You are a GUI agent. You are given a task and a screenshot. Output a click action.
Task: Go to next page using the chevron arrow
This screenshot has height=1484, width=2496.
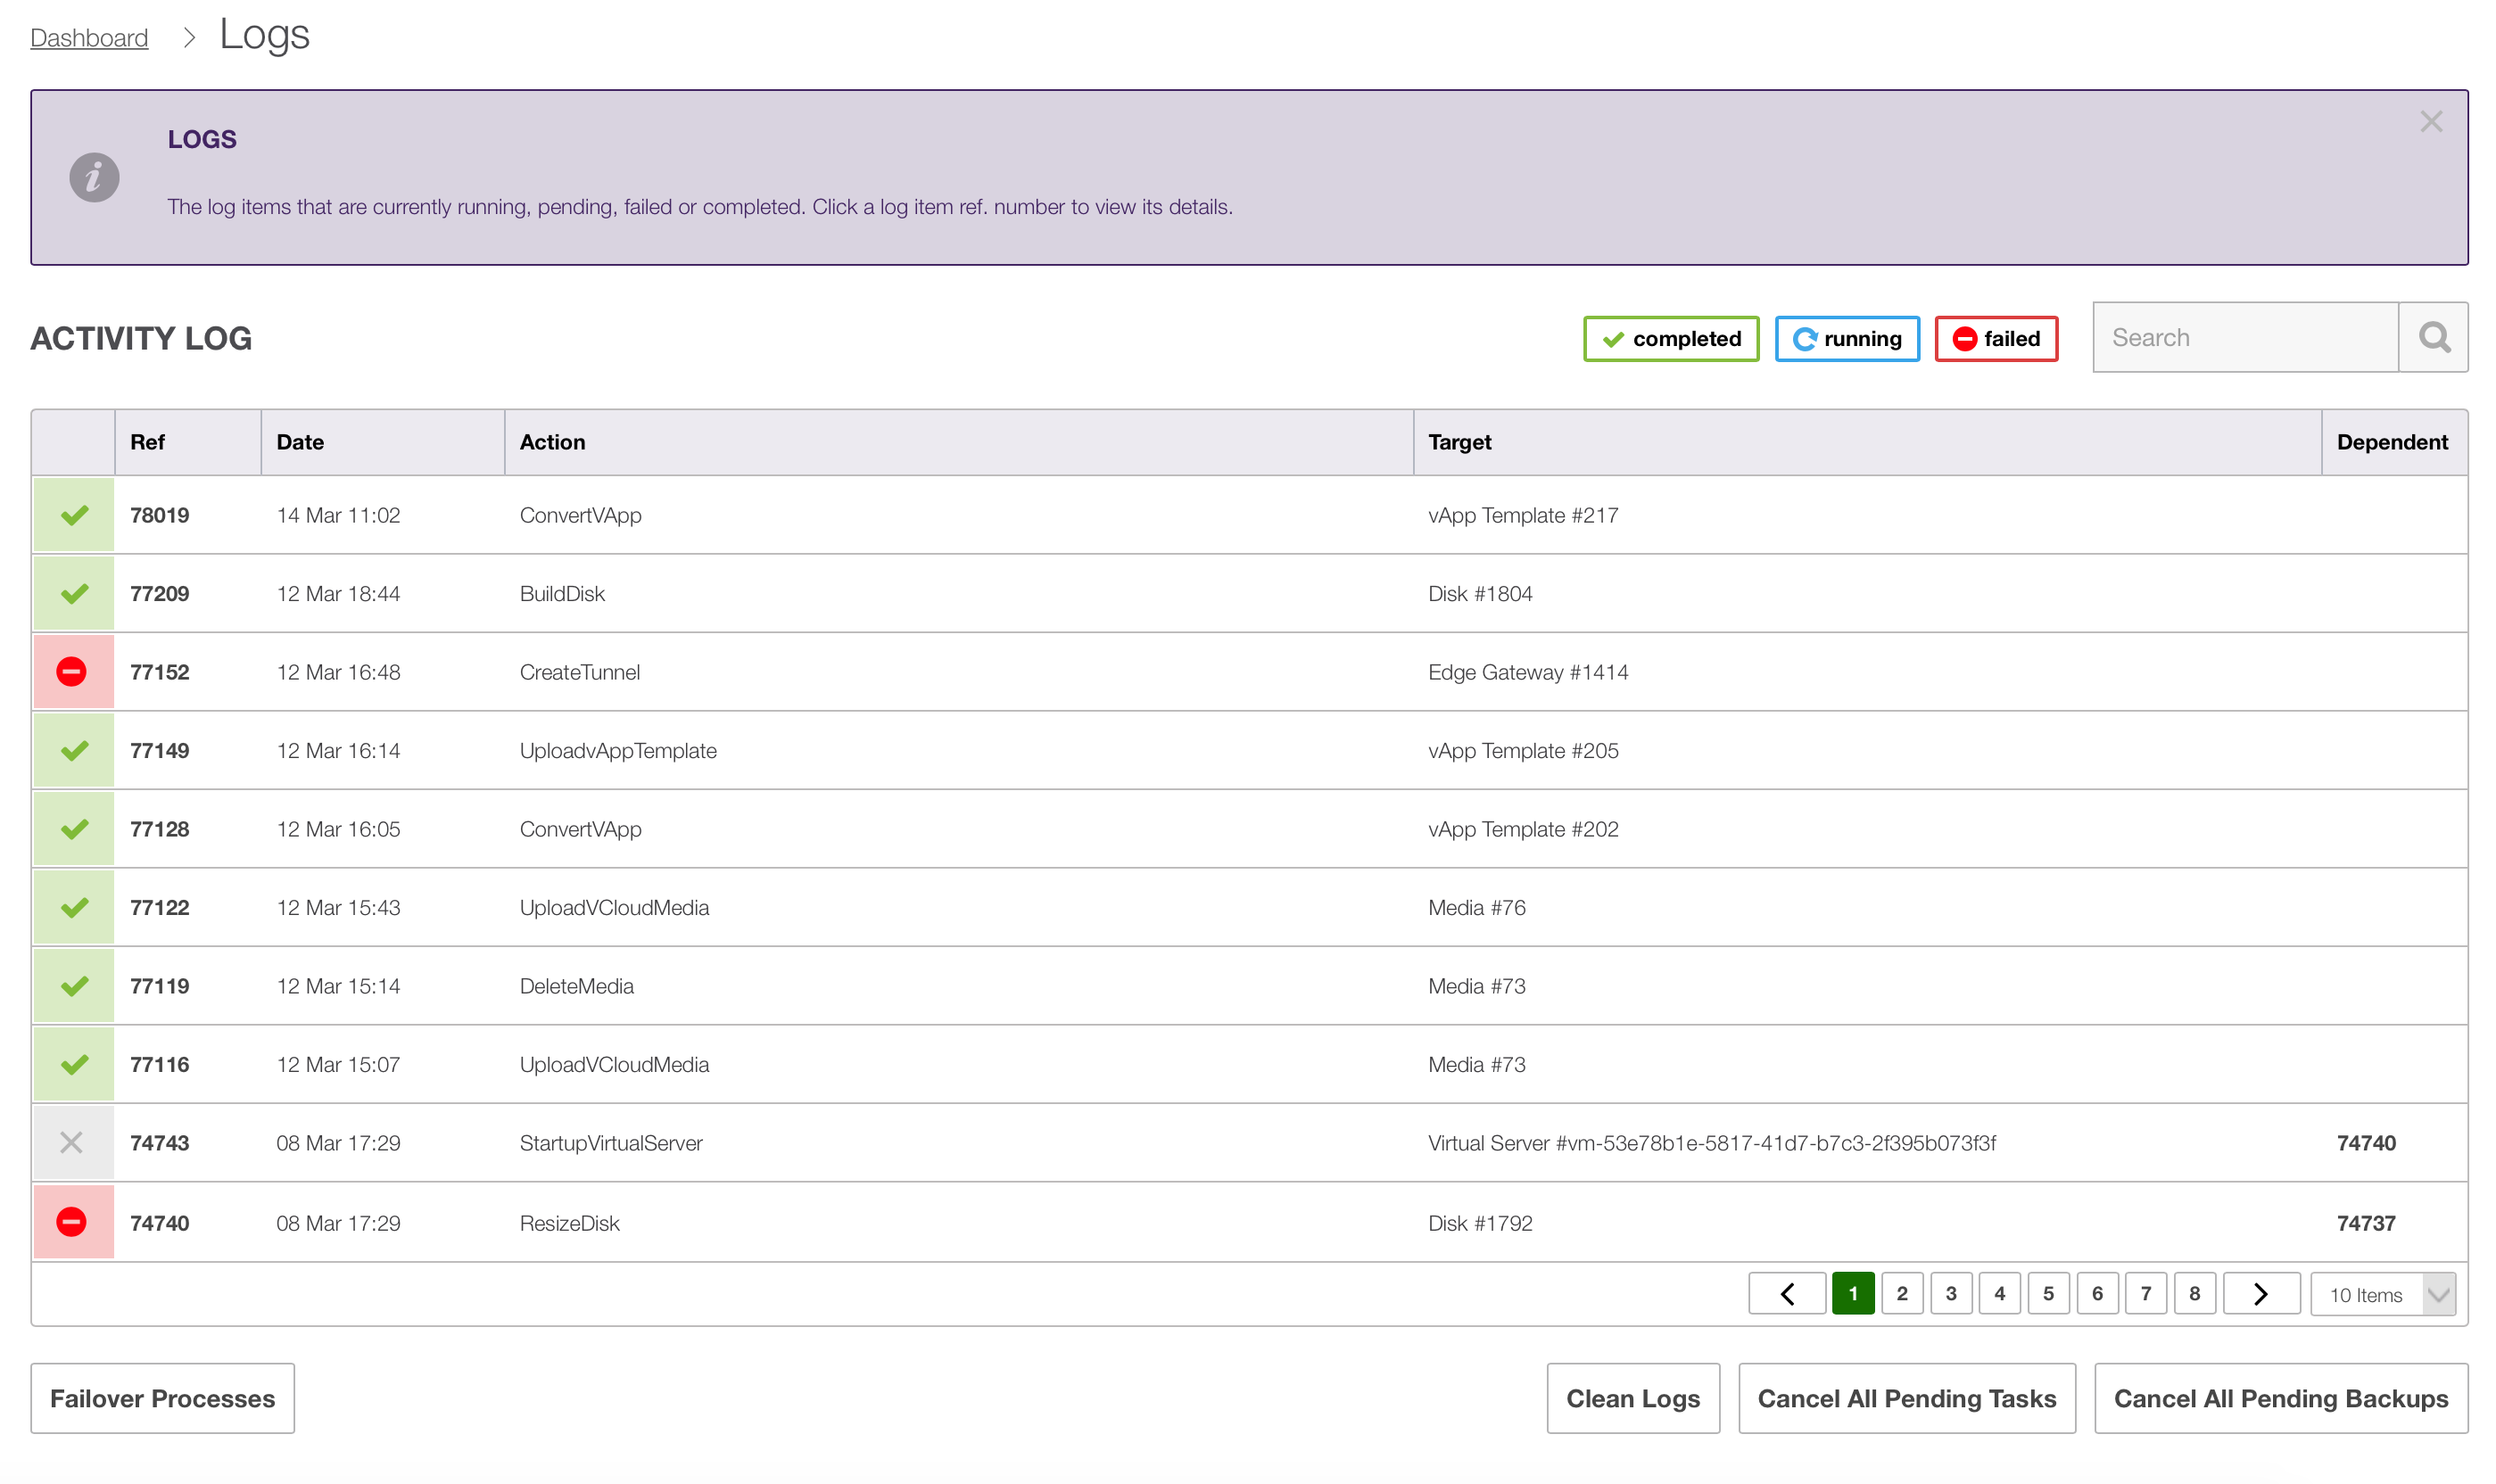coord(2261,1293)
